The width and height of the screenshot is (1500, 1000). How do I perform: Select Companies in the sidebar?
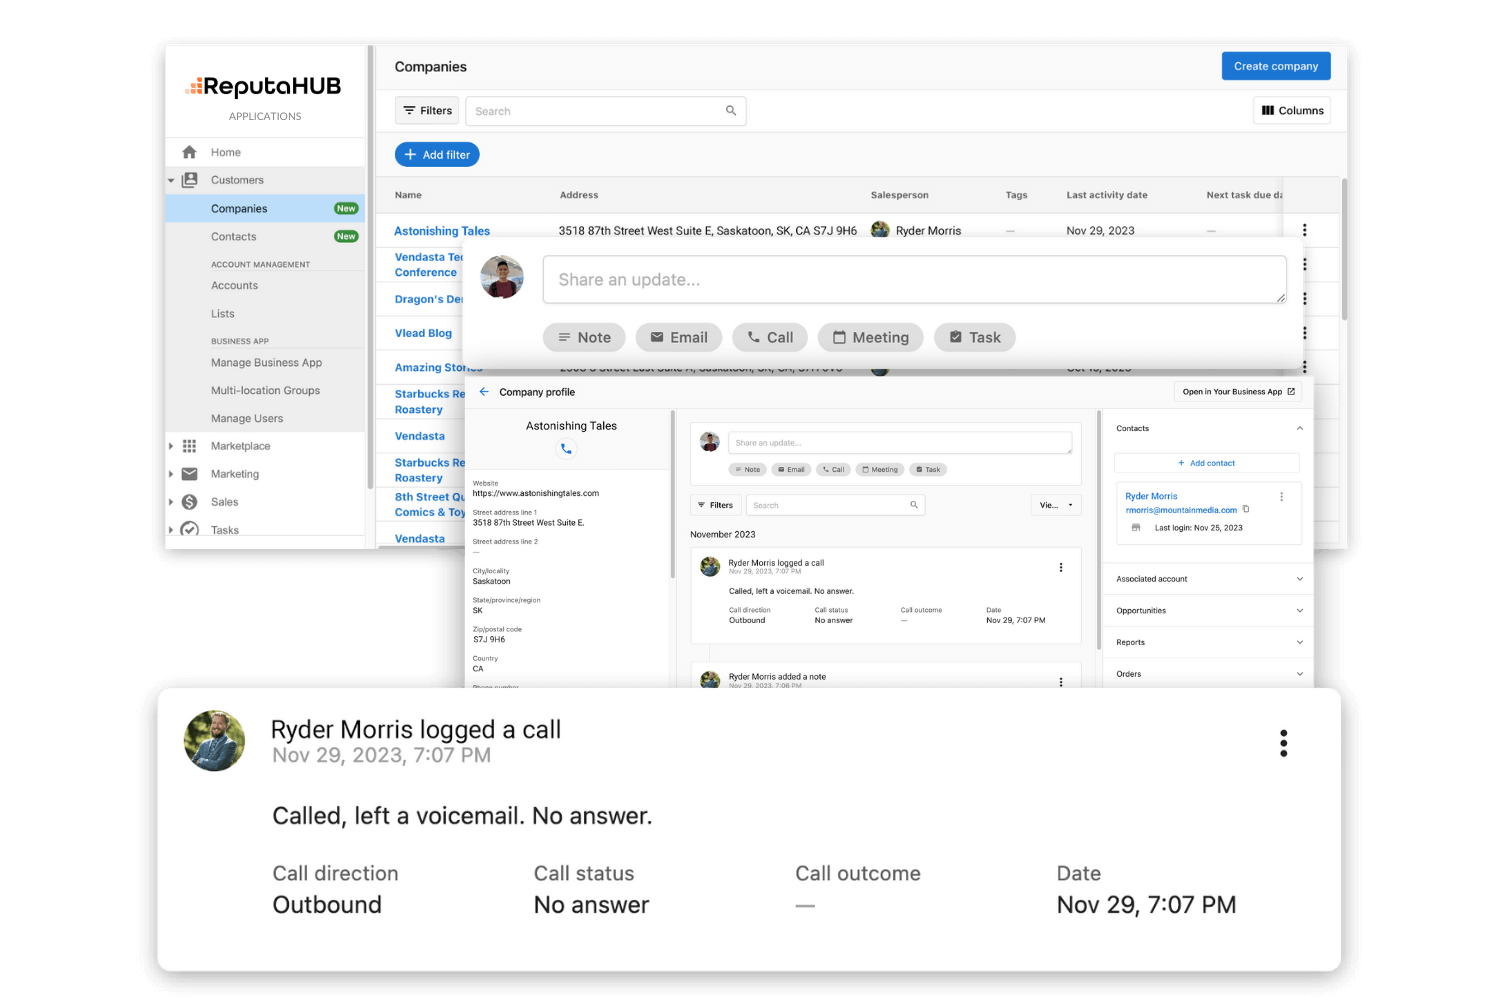coord(265,209)
